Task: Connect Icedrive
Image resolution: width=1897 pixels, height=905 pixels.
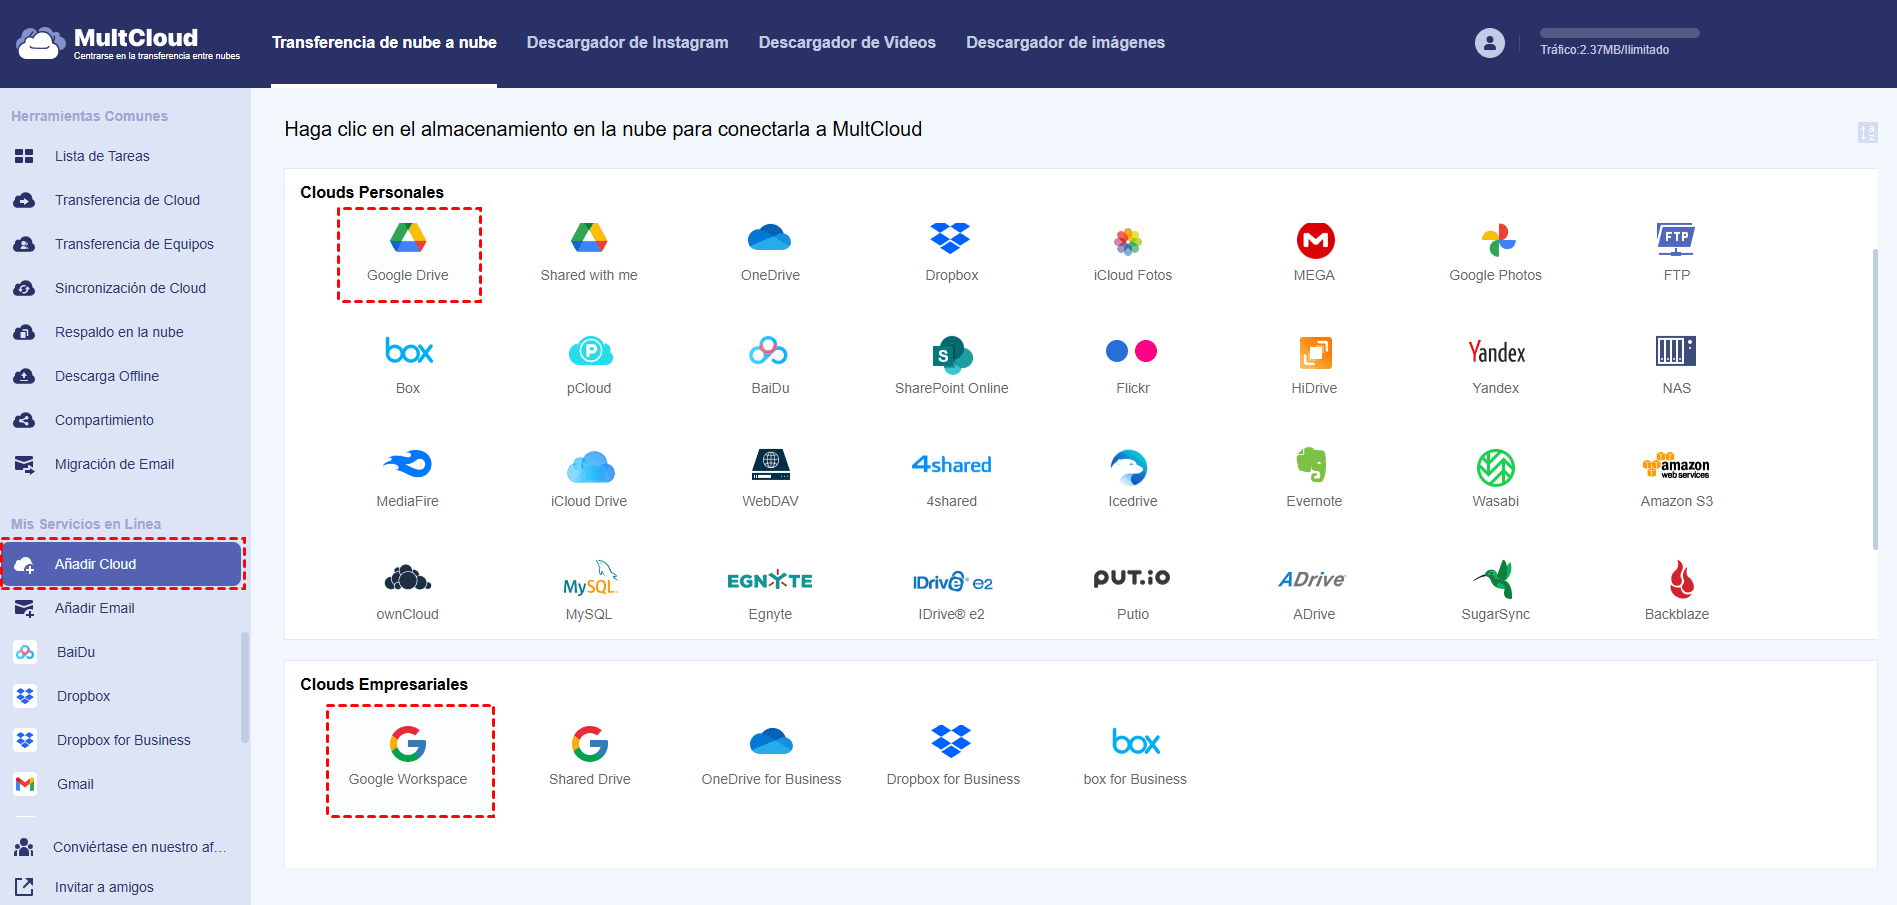Action: point(1132,479)
